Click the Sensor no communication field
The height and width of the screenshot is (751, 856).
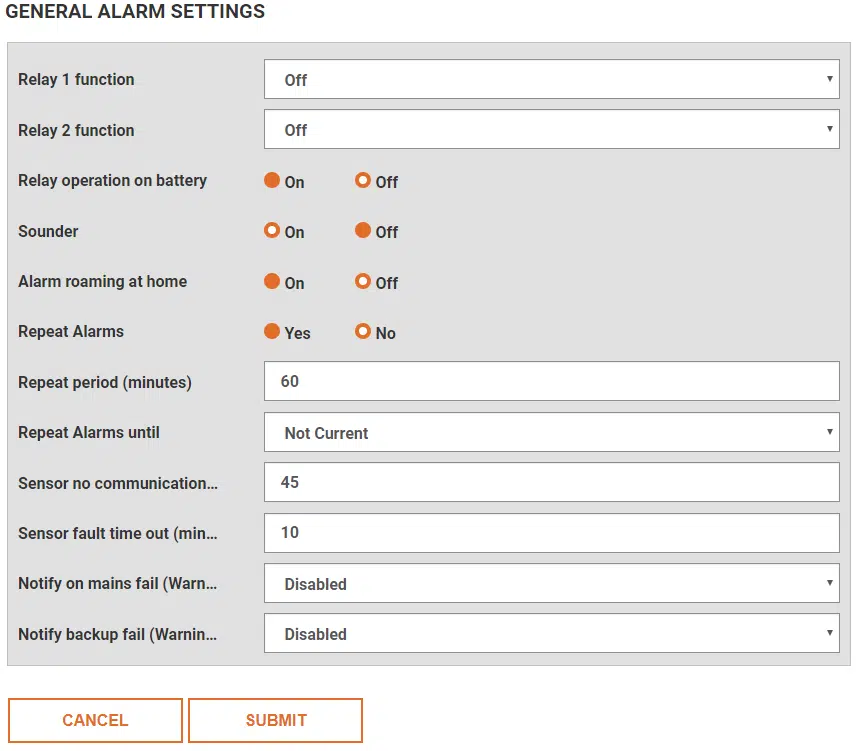(551, 482)
